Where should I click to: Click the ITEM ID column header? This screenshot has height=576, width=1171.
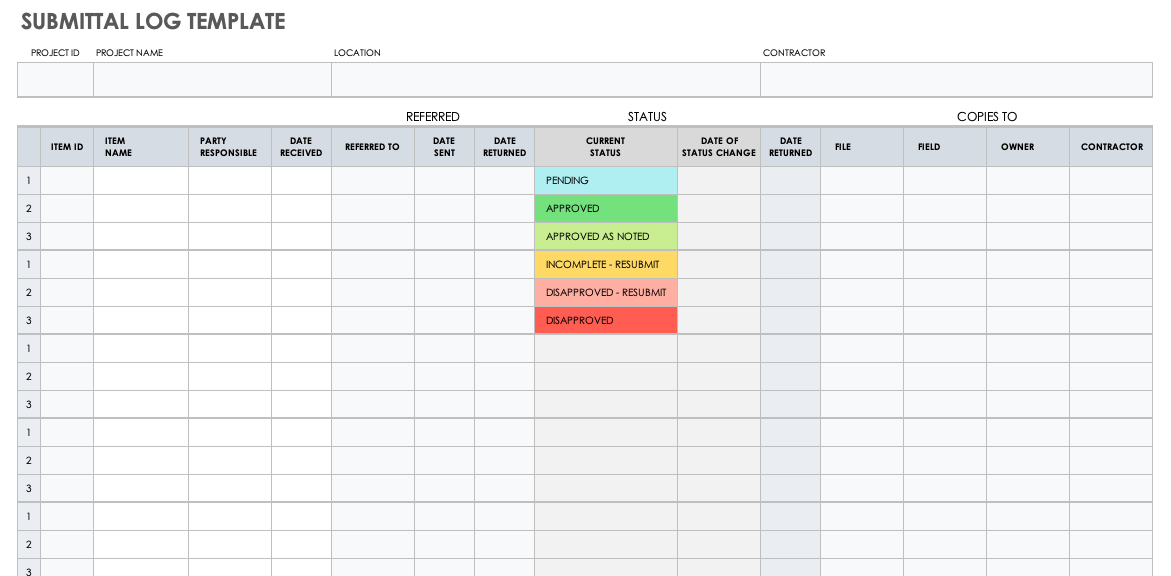tap(67, 147)
